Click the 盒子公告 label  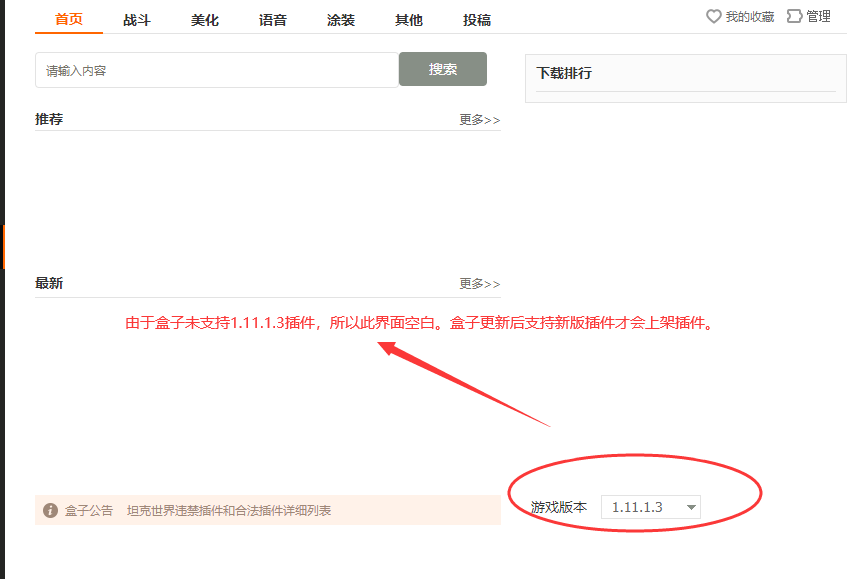(x=89, y=510)
